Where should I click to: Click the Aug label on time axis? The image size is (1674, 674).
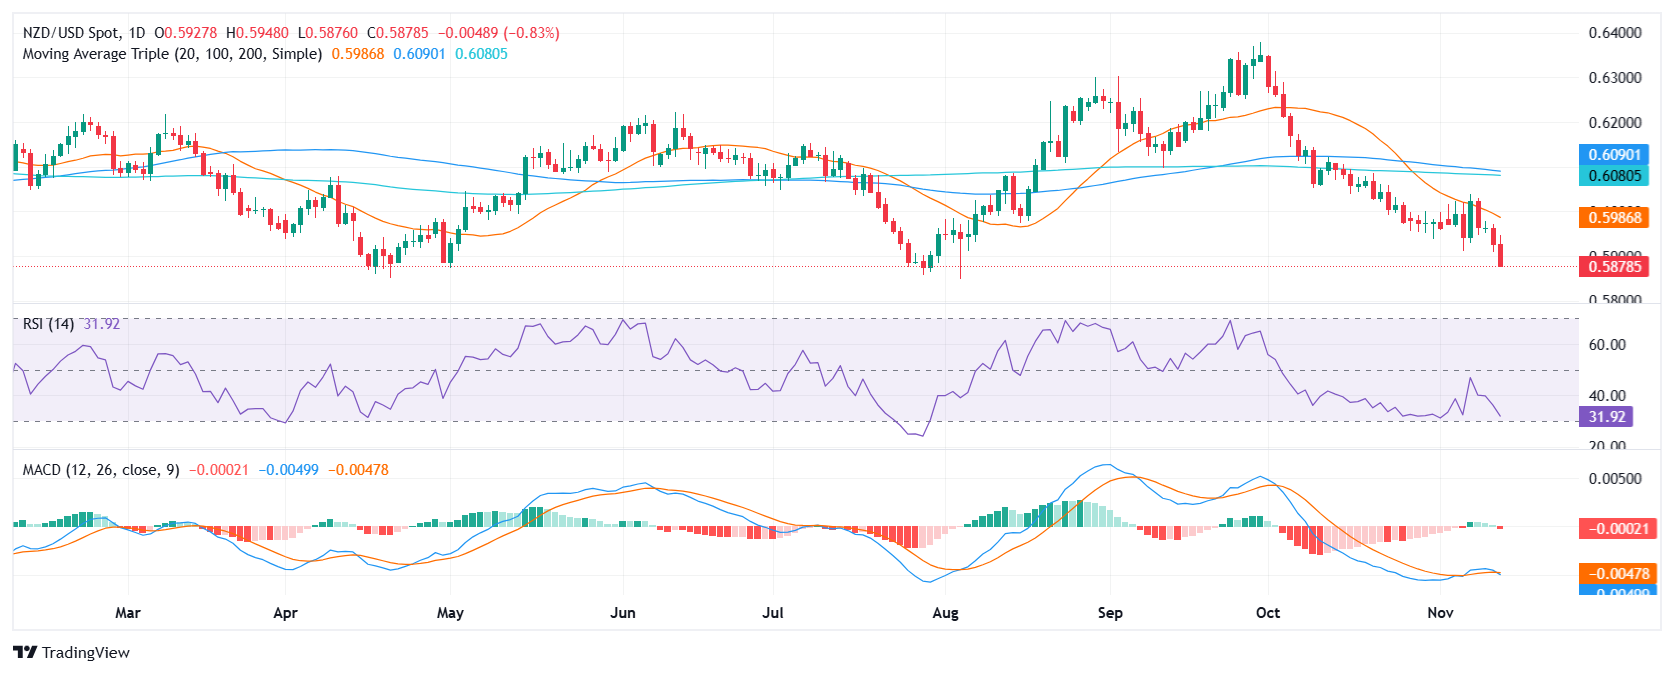(945, 613)
